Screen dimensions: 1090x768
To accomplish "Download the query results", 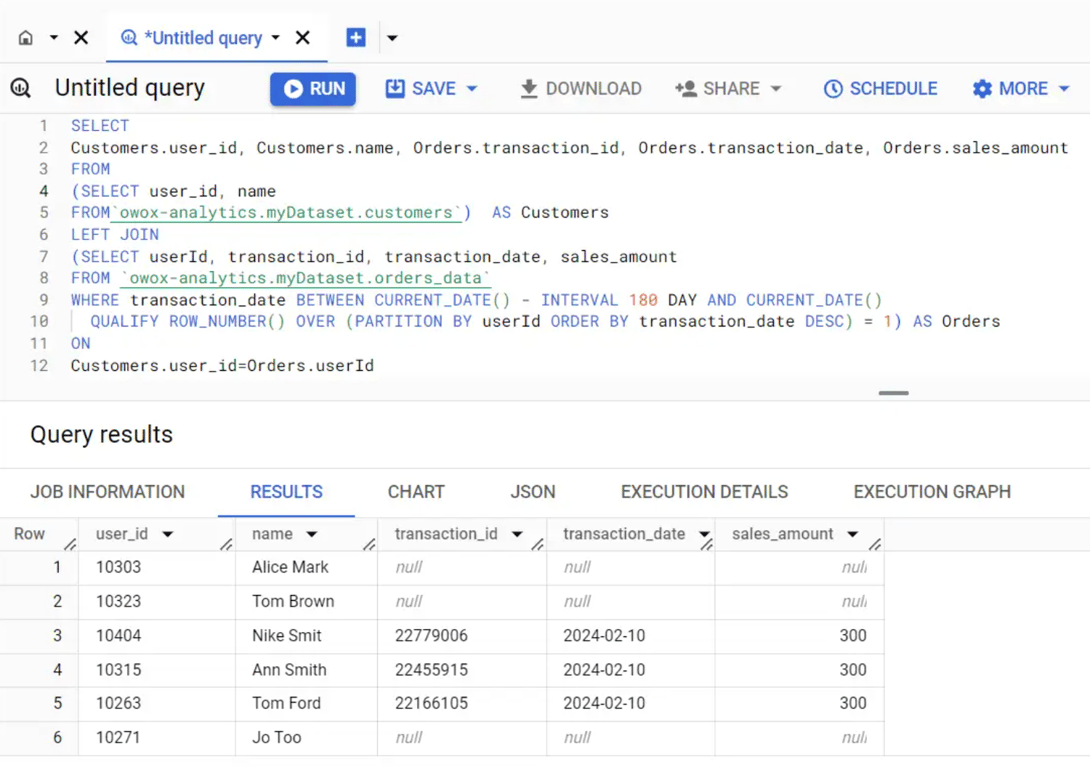I will point(580,89).
